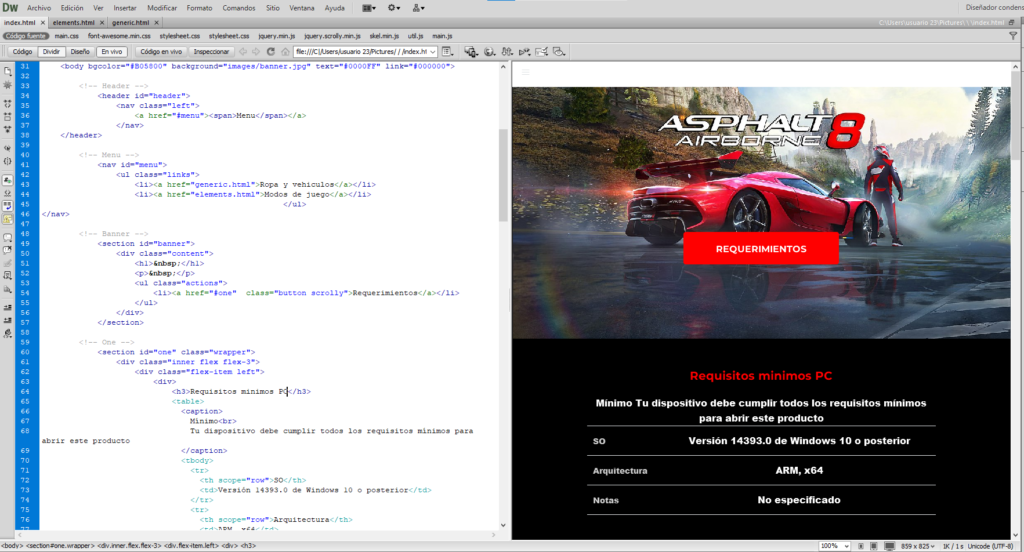
Task: Open the Multiscreen preview options
Action: click(x=470, y=52)
